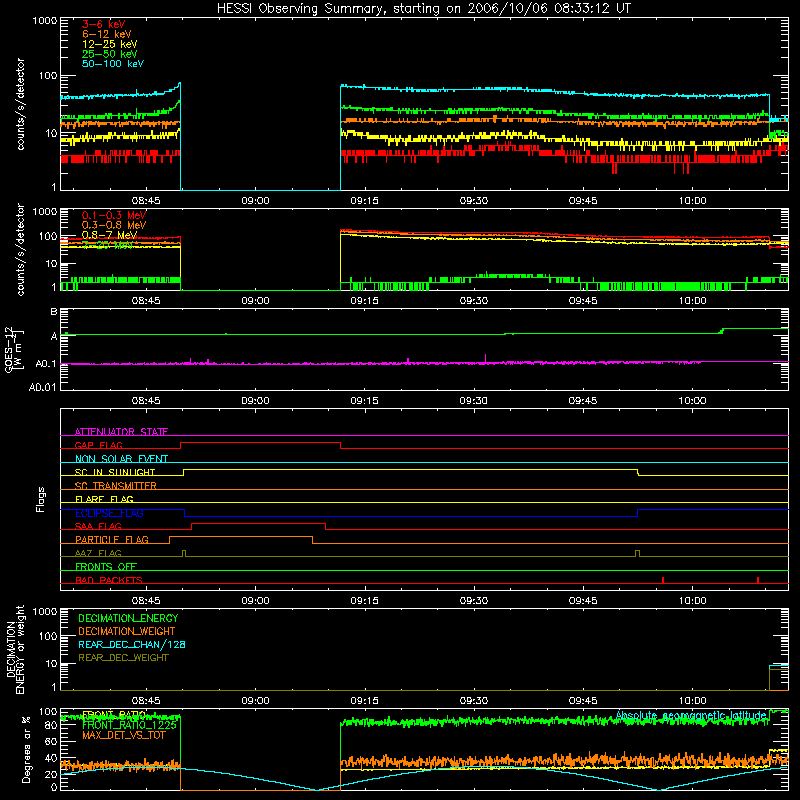Click the DECIMATION ENERGY or weight axis label

(x=15, y=650)
